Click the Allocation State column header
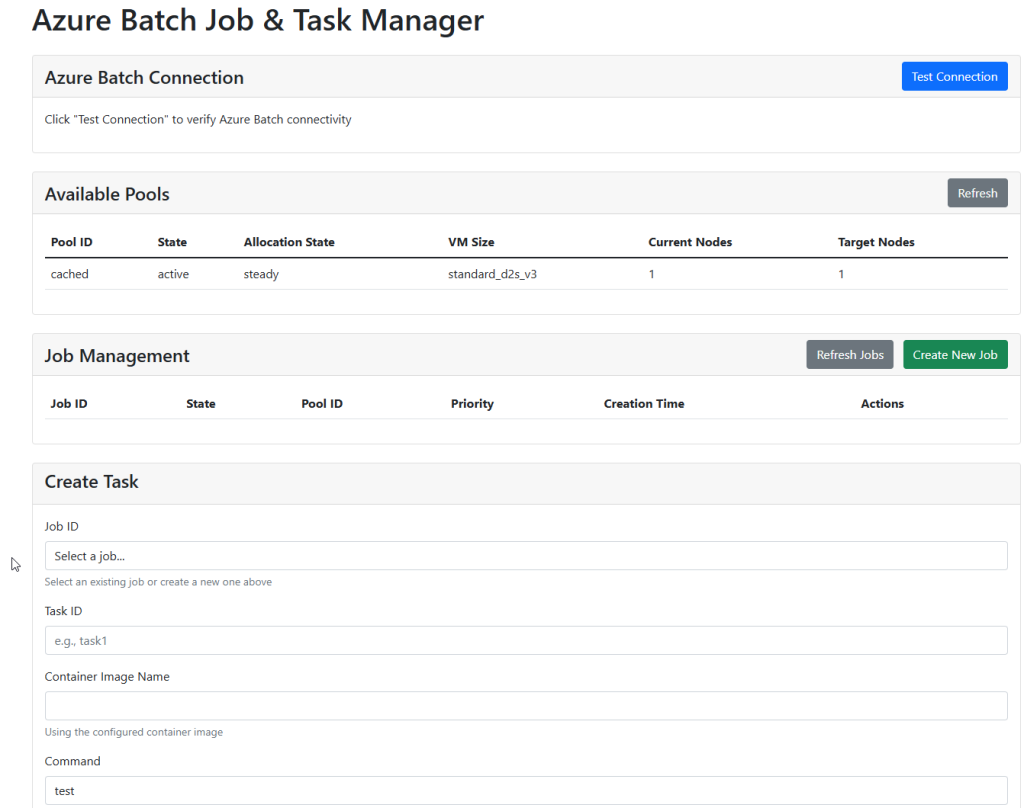The width and height of the screenshot is (1024, 808). pos(289,242)
